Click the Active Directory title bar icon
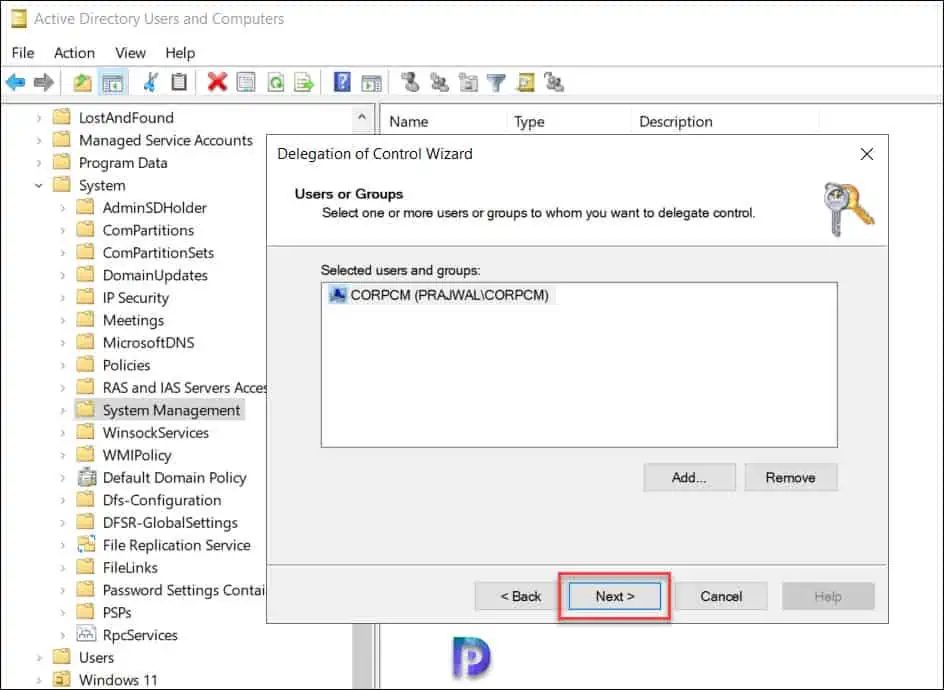 [x=19, y=19]
